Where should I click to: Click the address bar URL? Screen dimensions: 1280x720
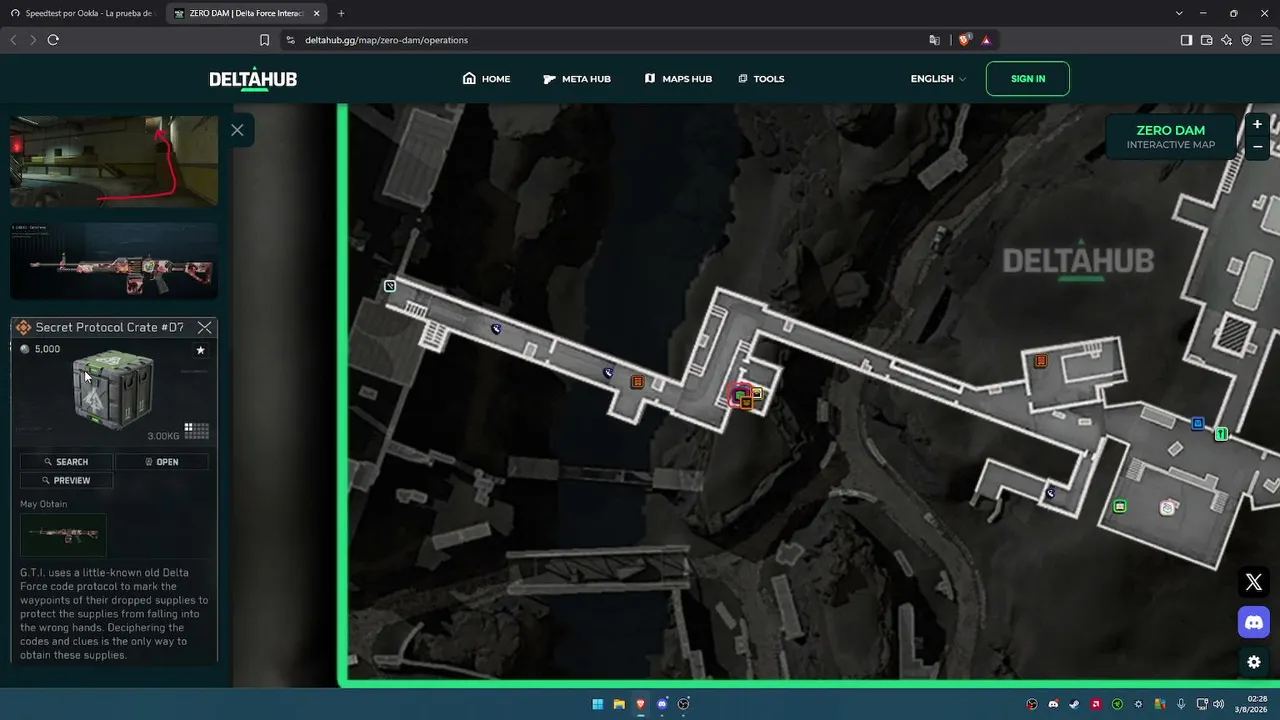coord(386,40)
